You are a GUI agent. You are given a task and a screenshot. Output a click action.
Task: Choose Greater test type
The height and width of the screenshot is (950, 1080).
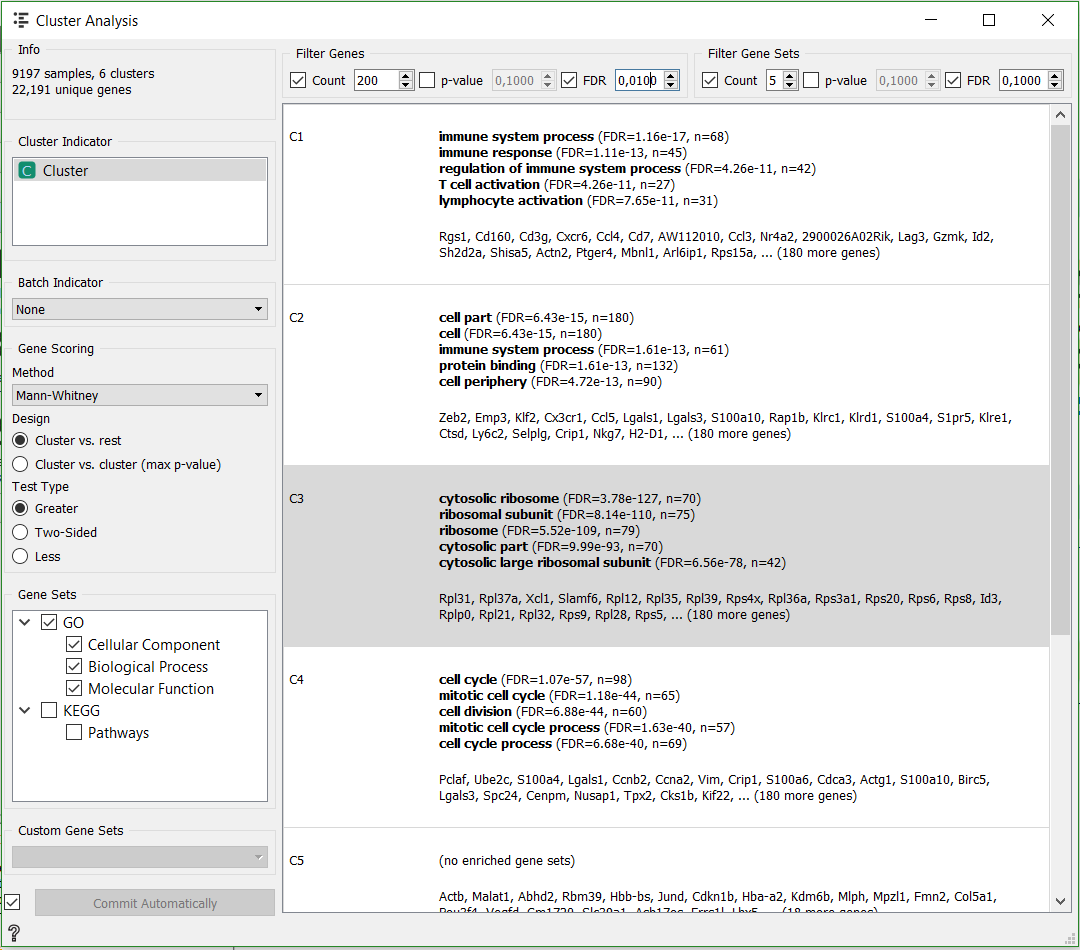point(21,508)
